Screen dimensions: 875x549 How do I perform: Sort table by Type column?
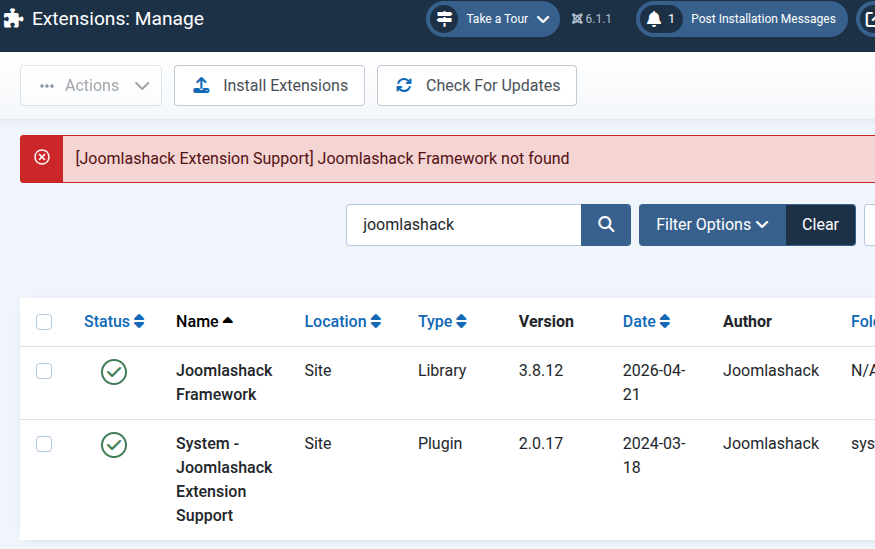click(443, 321)
